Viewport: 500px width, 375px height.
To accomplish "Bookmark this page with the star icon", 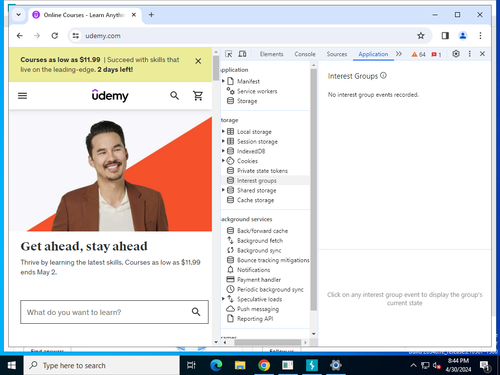I will 421,36.
